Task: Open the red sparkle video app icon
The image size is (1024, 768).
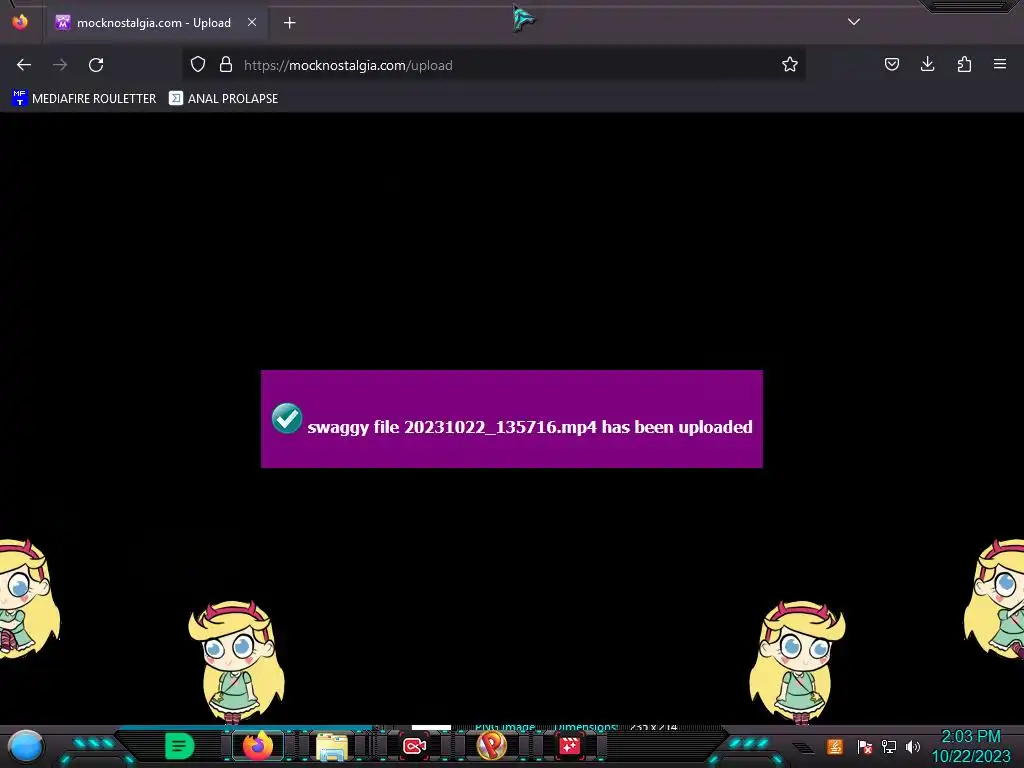Action: [569, 746]
